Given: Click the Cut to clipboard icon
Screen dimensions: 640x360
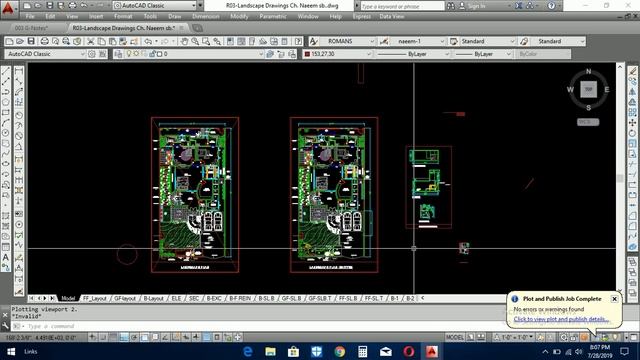Looking at the screenshot, I should (91, 41).
